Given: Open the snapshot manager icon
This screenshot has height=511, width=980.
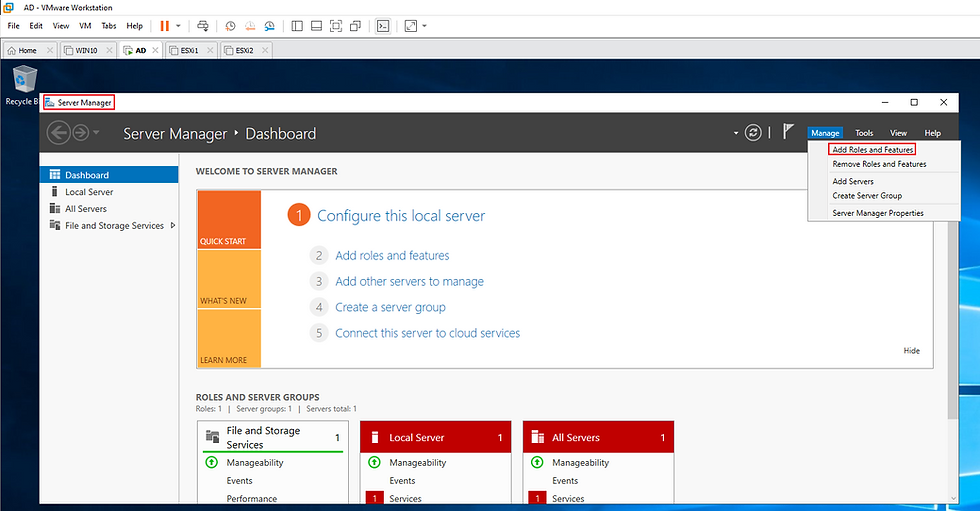Looking at the screenshot, I should click(269, 26).
